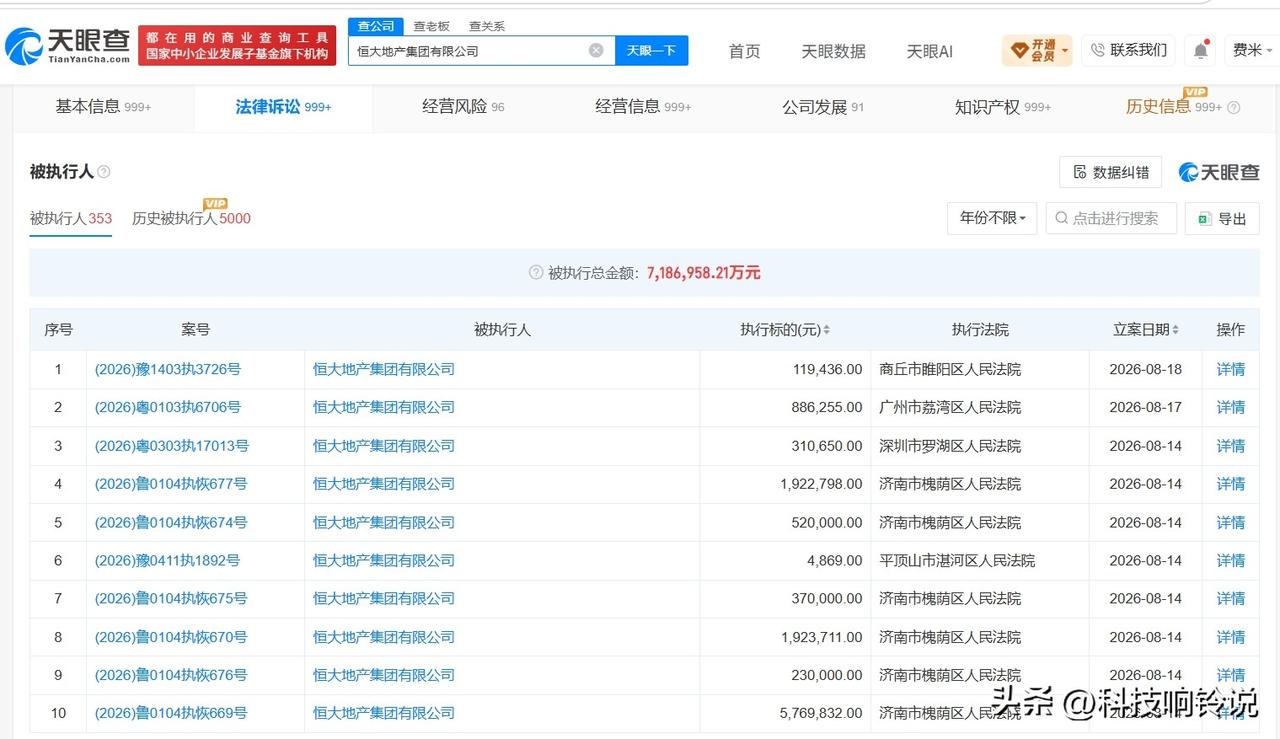Open the 法律诉讼 tab

coord(283,107)
